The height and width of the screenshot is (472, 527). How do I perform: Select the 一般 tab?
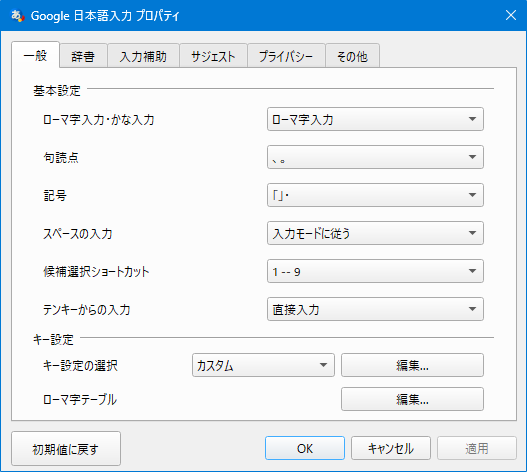pos(36,55)
